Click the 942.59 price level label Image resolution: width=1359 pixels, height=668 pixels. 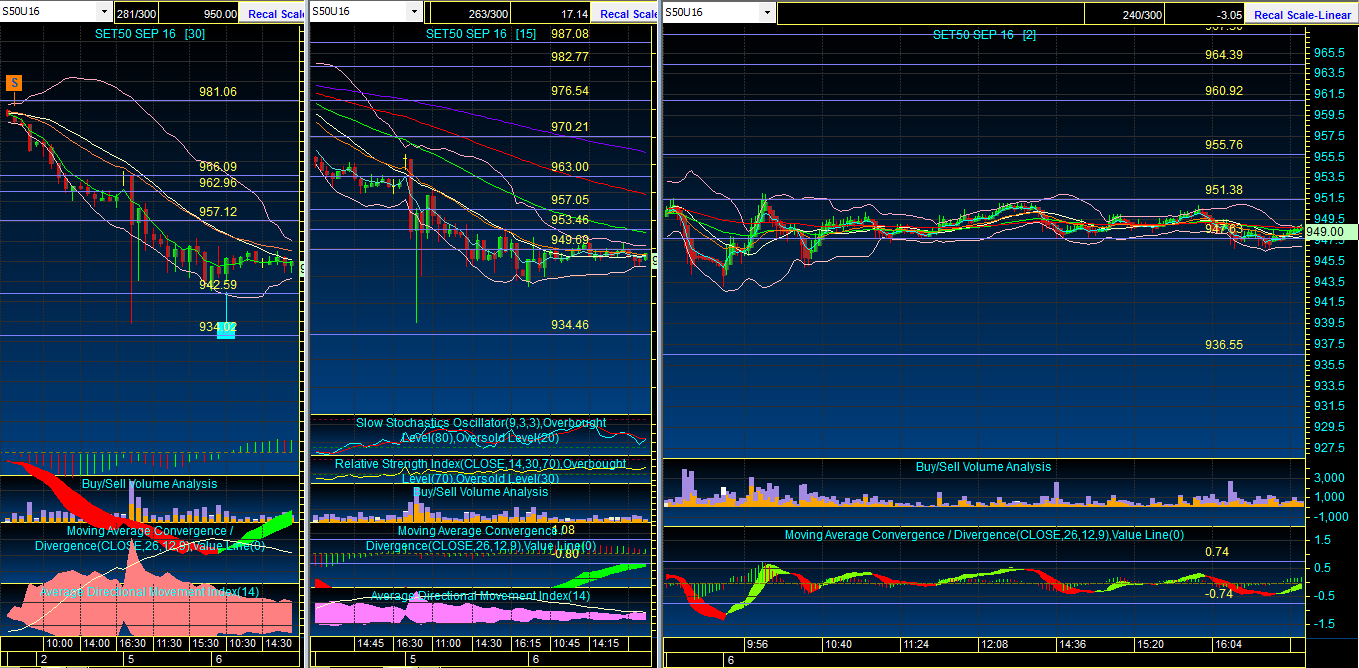coord(218,285)
